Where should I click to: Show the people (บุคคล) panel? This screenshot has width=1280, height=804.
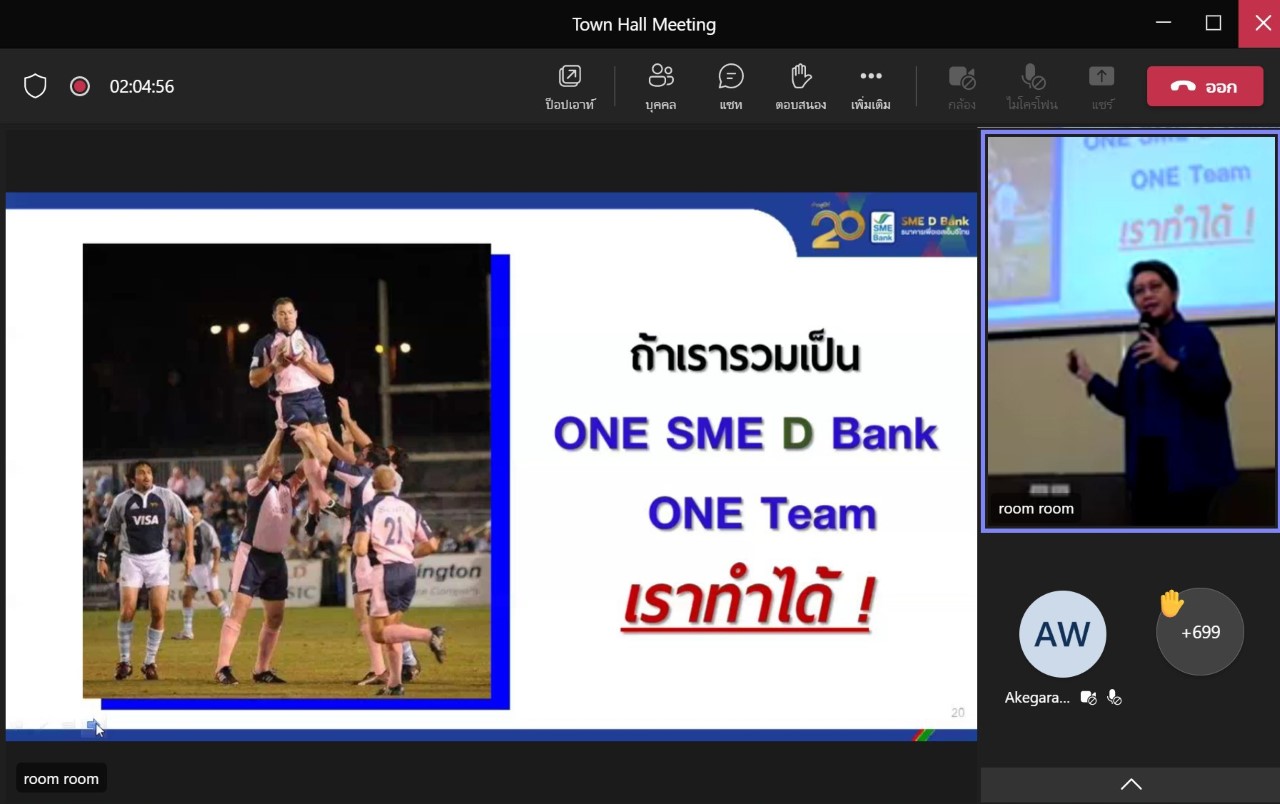pos(661,86)
